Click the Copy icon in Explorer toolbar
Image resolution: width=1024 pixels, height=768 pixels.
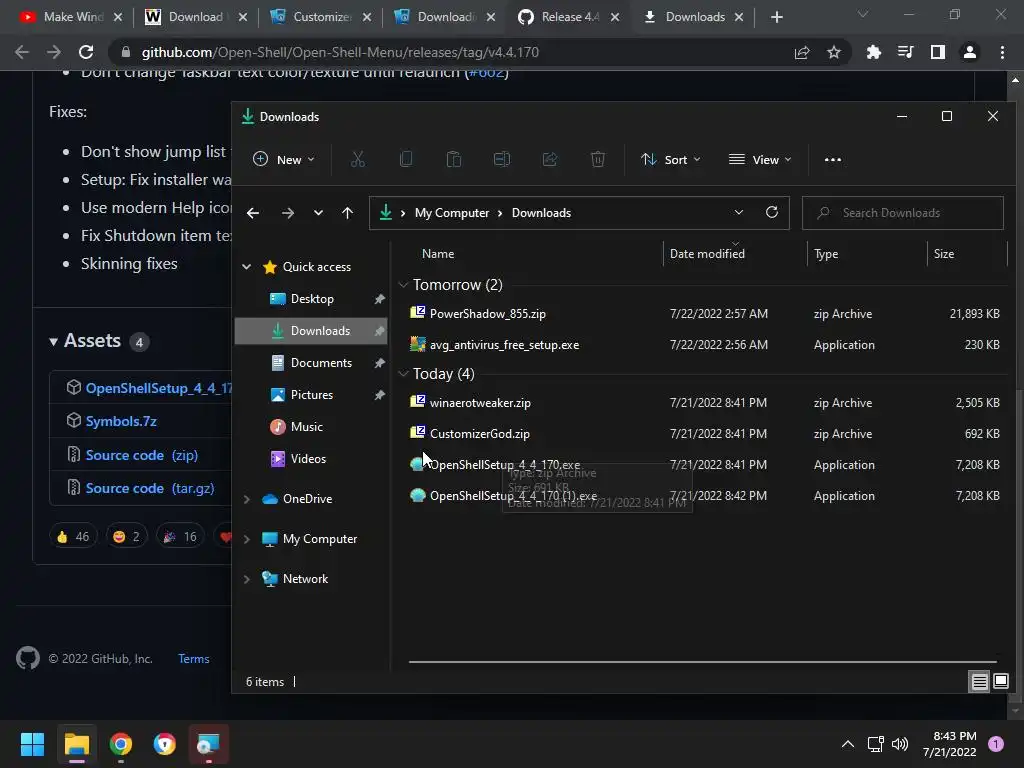click(x=406, y=159)
